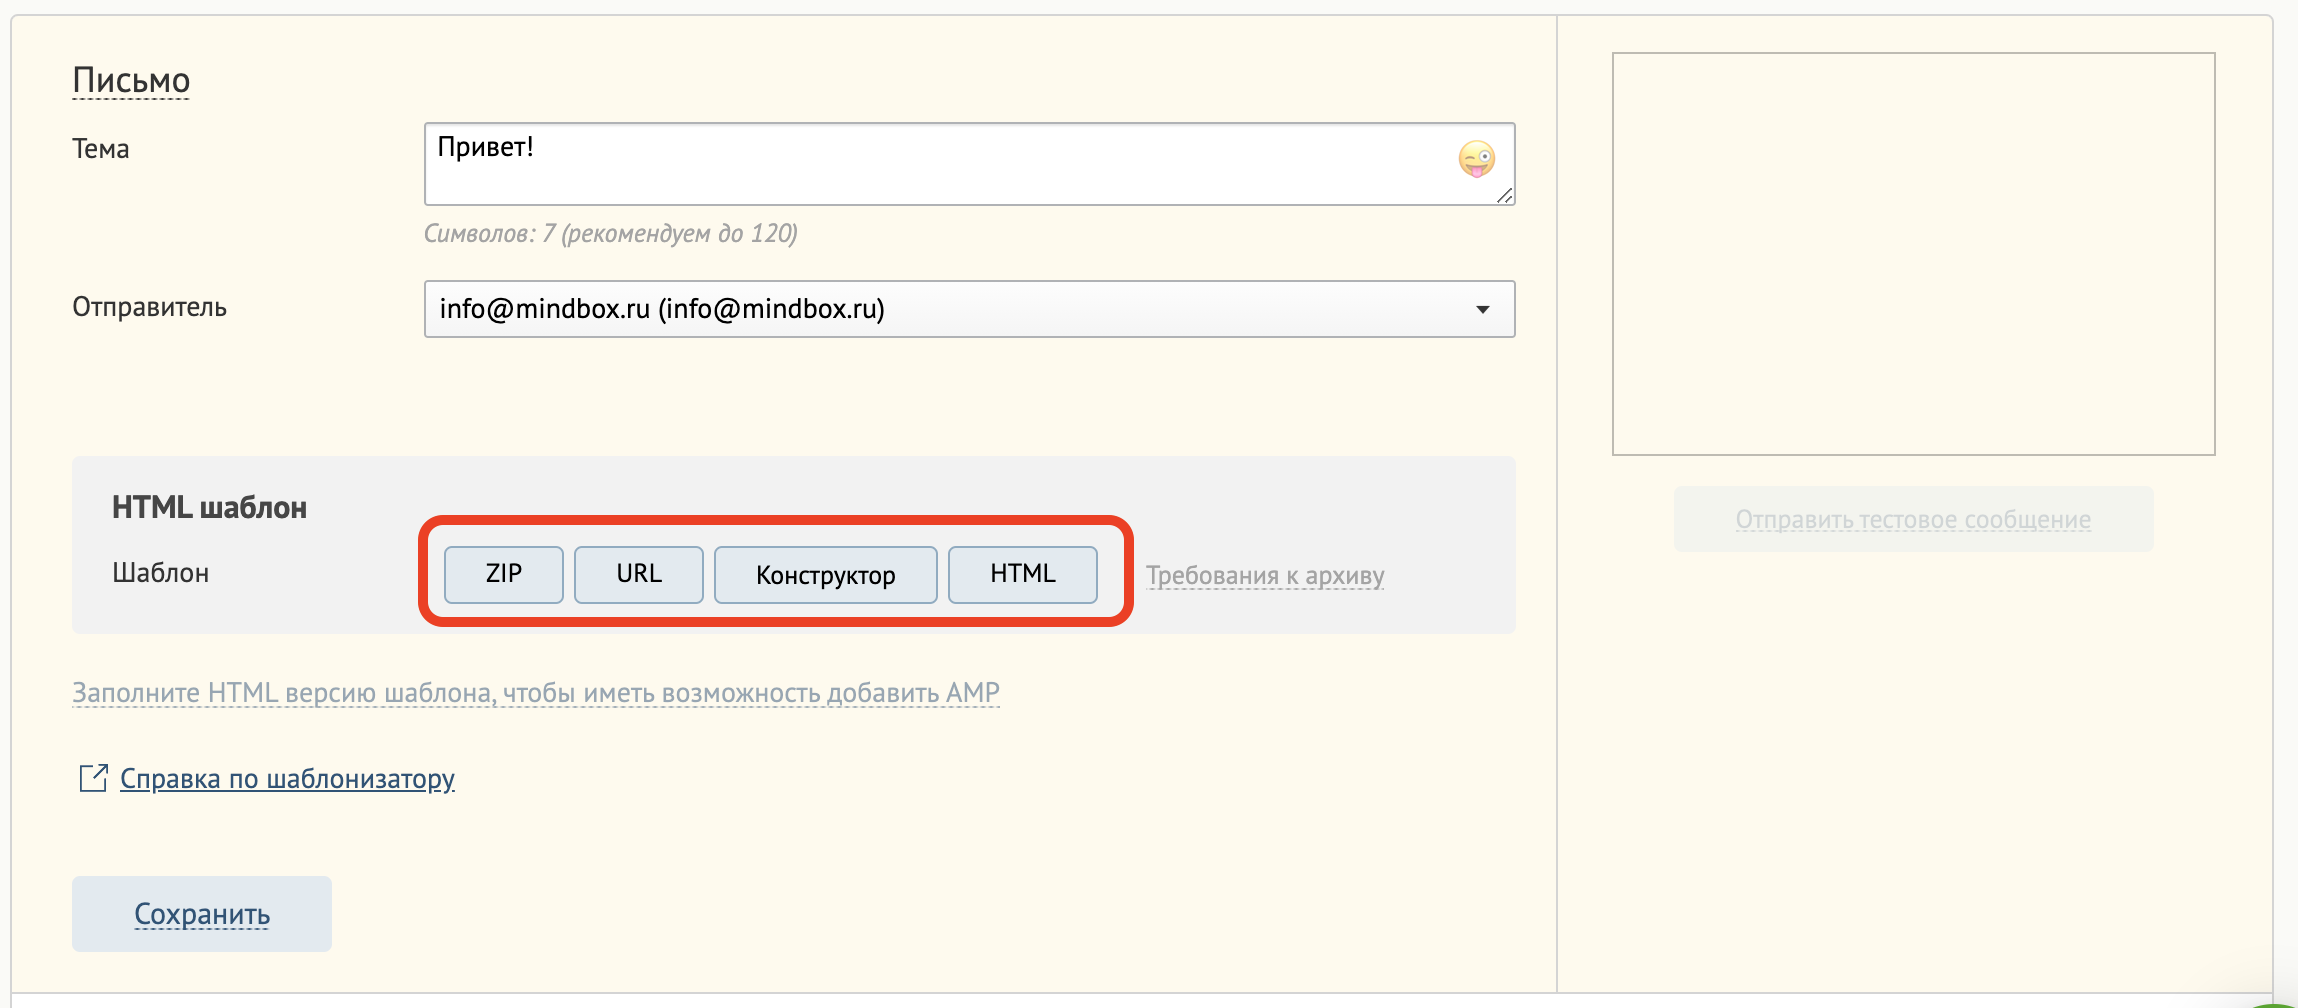Click the empty email preview pane

[1913, 254]
